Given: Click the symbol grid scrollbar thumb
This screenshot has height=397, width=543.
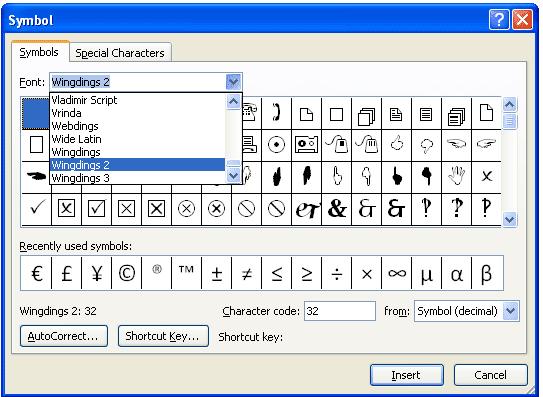Looking at the screenshot, I should click(509, 121).
